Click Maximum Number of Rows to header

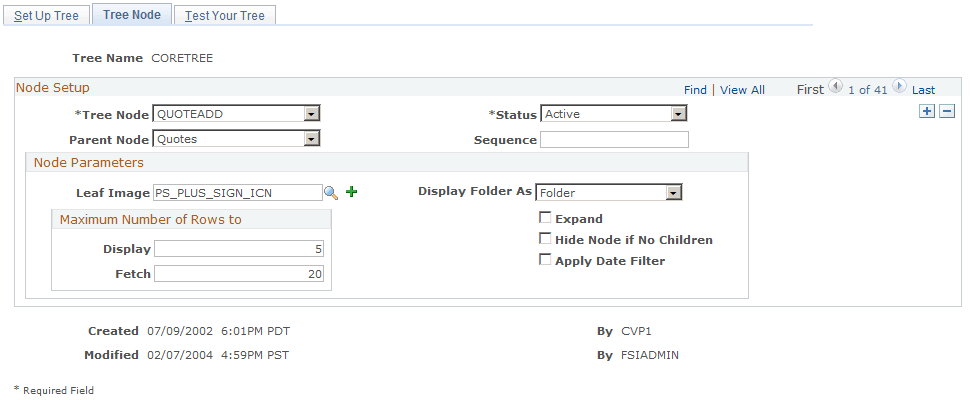150,219
